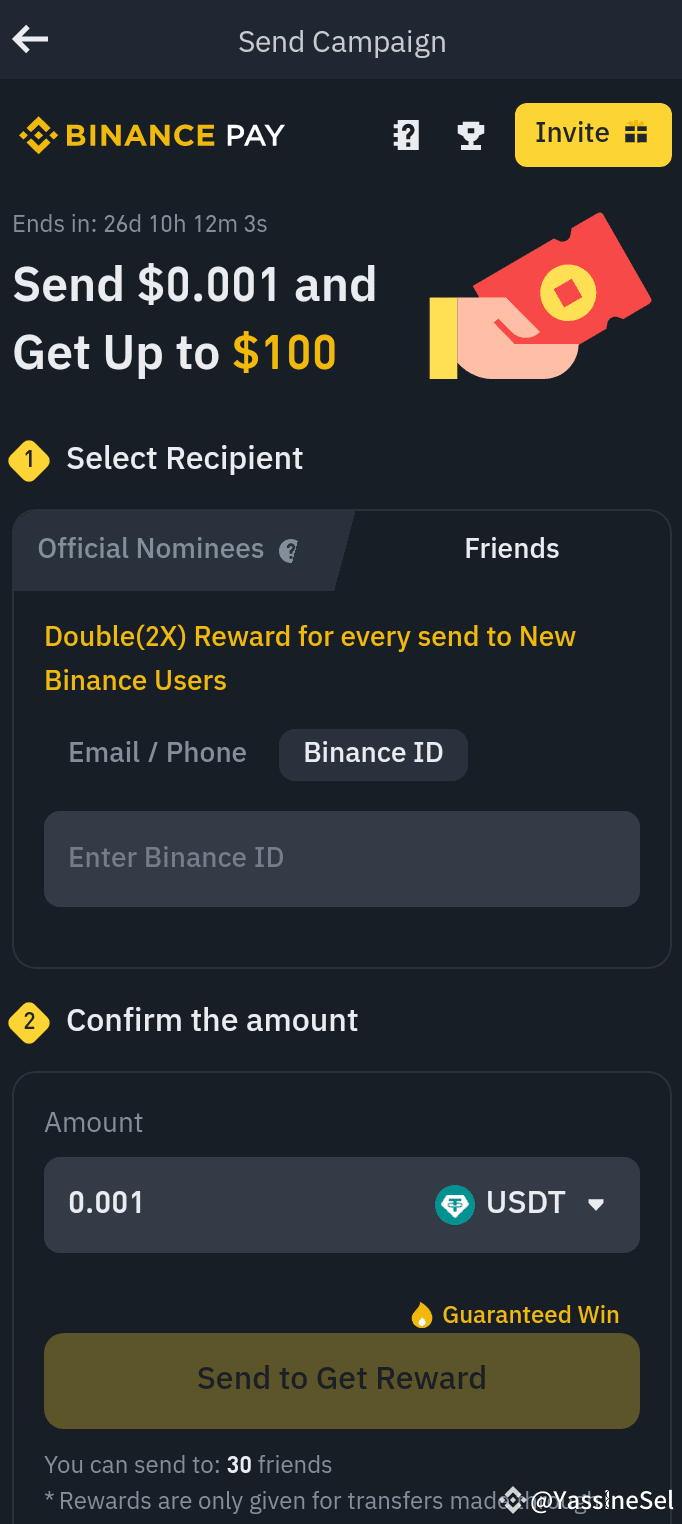
Task: Open the rules help icon in header
Action: pyautogui.click(x=406, y=135)
